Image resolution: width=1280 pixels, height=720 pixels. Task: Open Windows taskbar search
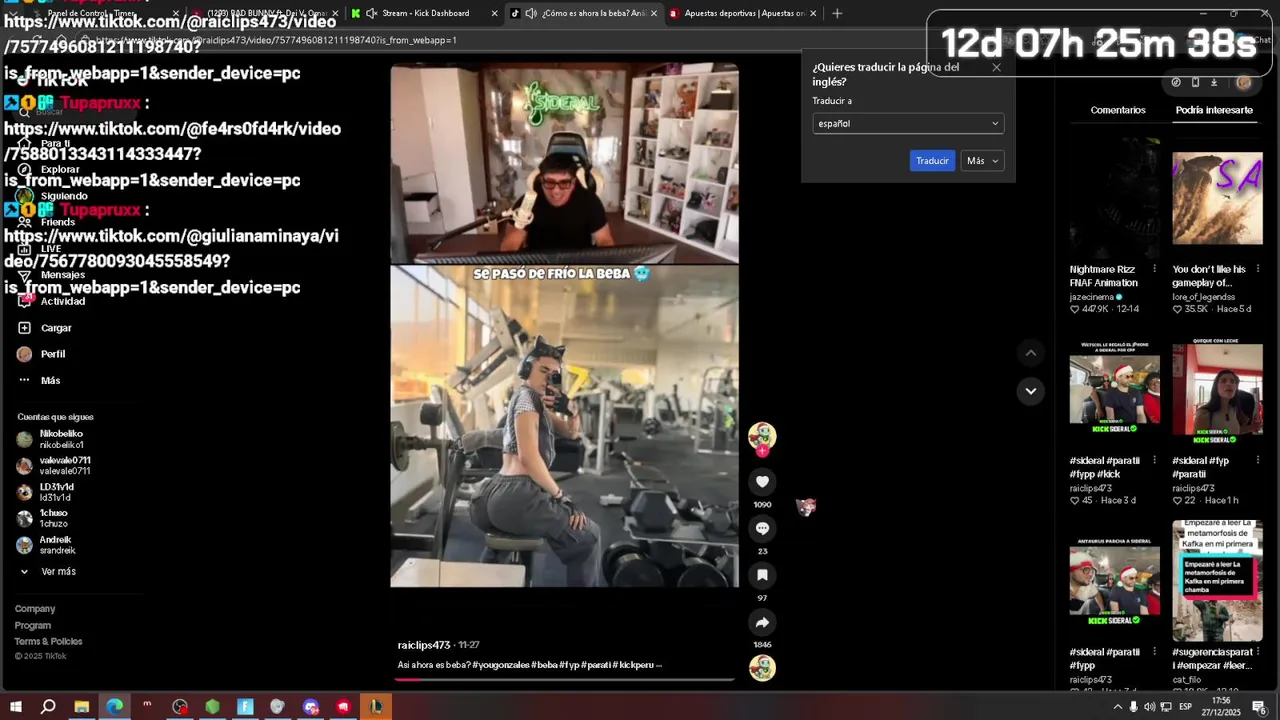48,707
